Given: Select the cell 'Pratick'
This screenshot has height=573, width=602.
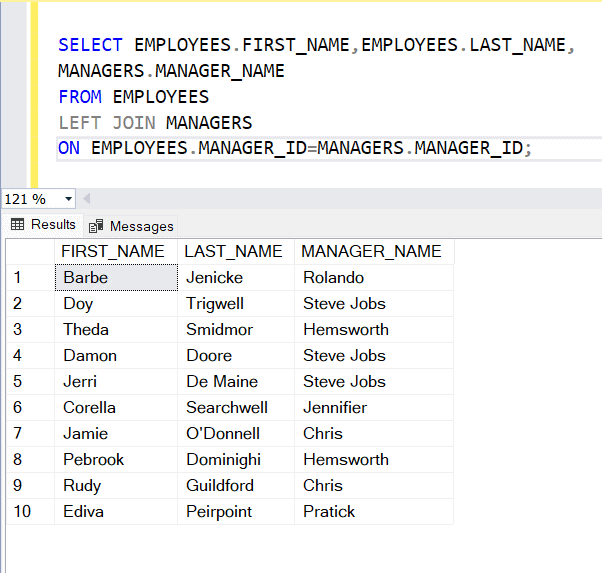Looking at the screenshot, I should (x=374, y=512).
